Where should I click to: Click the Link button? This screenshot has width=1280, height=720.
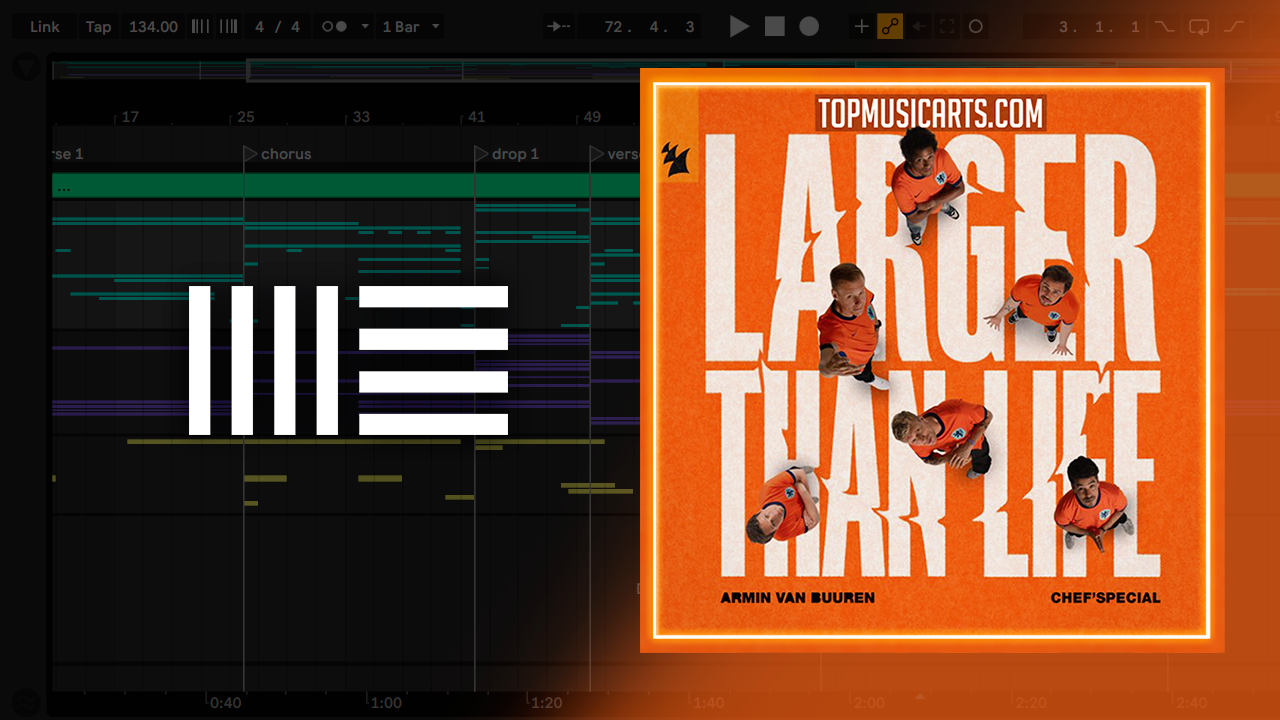[45, 27]
